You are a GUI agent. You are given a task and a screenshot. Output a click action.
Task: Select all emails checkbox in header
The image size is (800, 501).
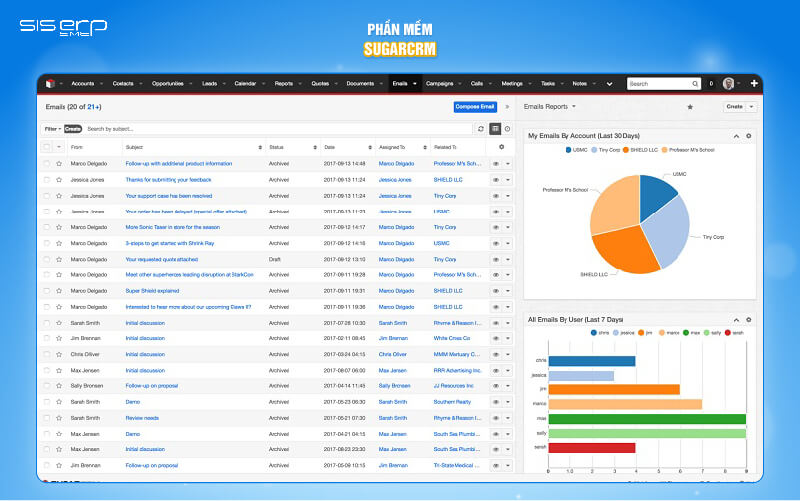click(46, 147)
